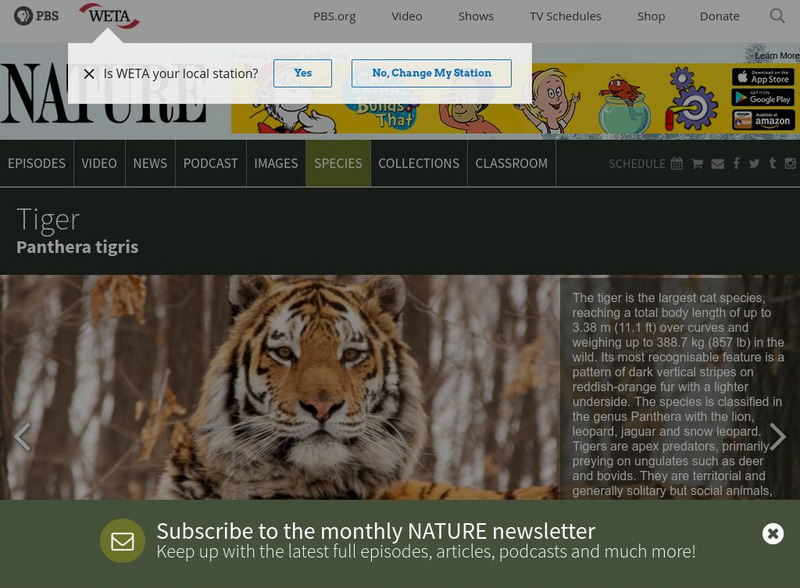Open the Tumblr icon link
This screenshot has height=588, width=800.
[772, 163]
